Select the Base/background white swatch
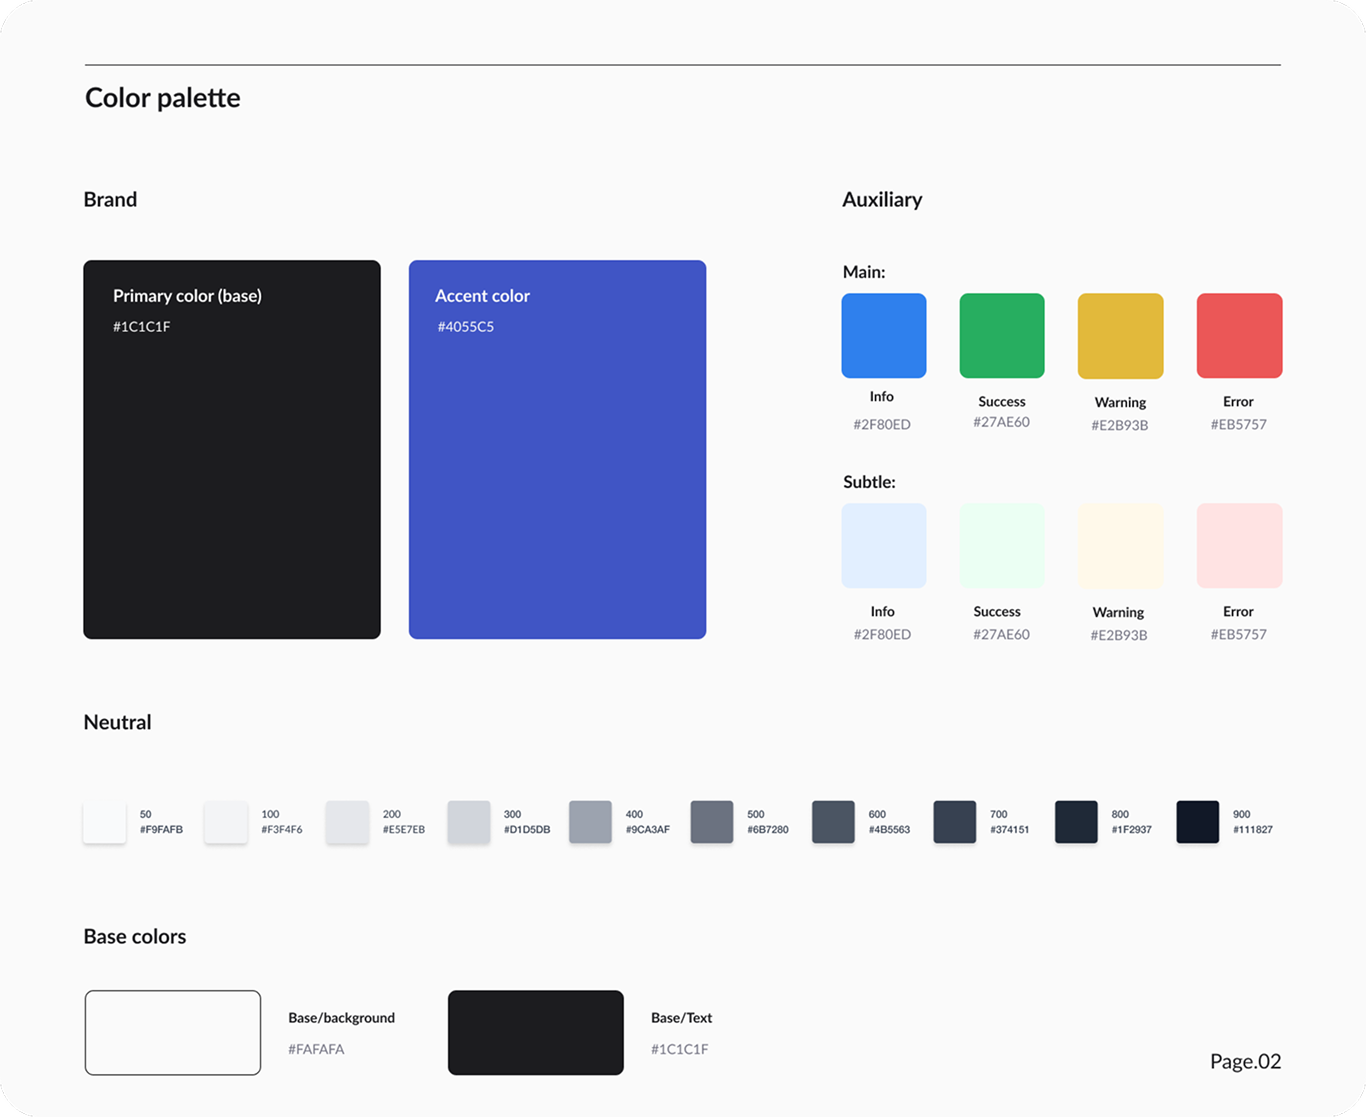The image size is (1366, 1117). click(173, 1033)
